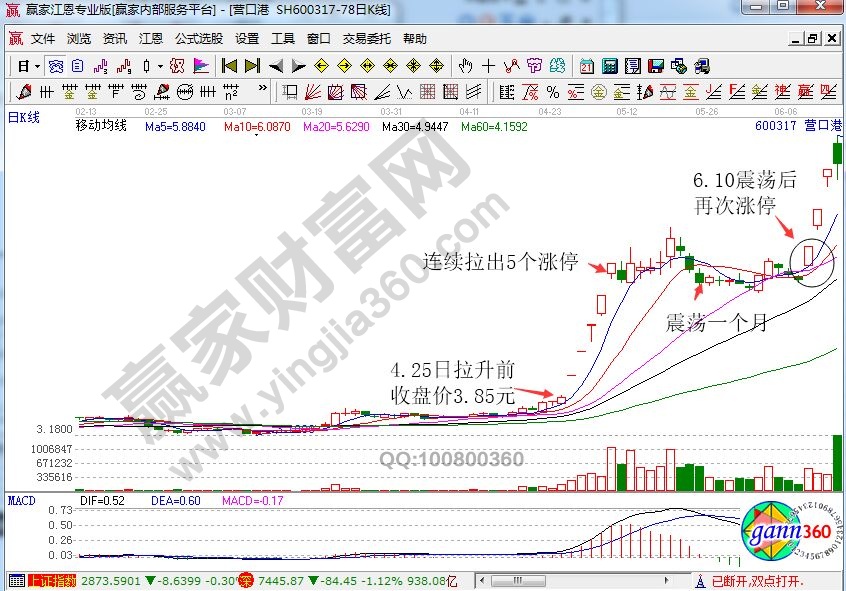Screen dimensions: 846x591
Task: Click the 移动均线 indicator label
Action: (101, 127)
